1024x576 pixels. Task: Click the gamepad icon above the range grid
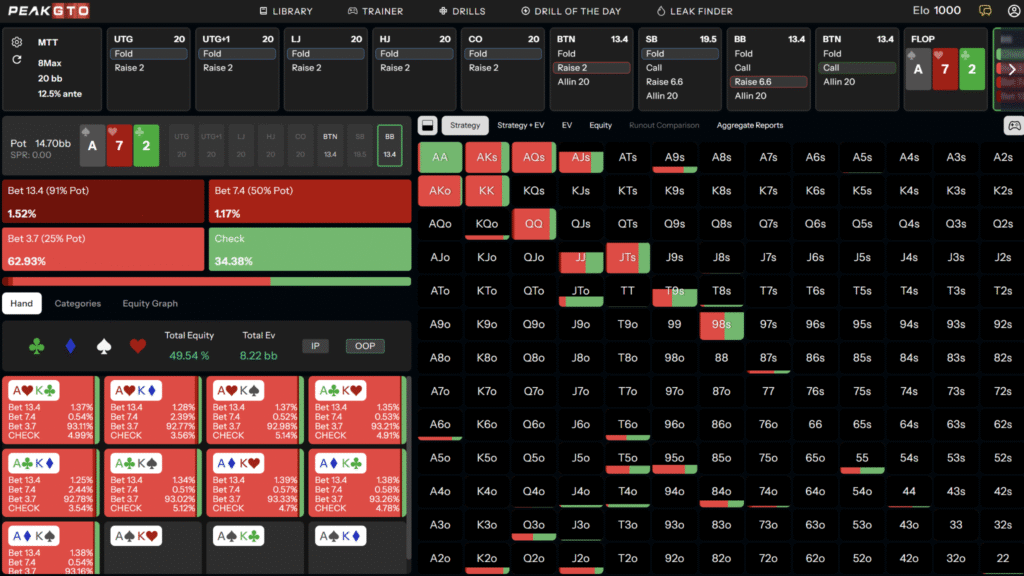pyautogui.click(x=1013, y=126)
